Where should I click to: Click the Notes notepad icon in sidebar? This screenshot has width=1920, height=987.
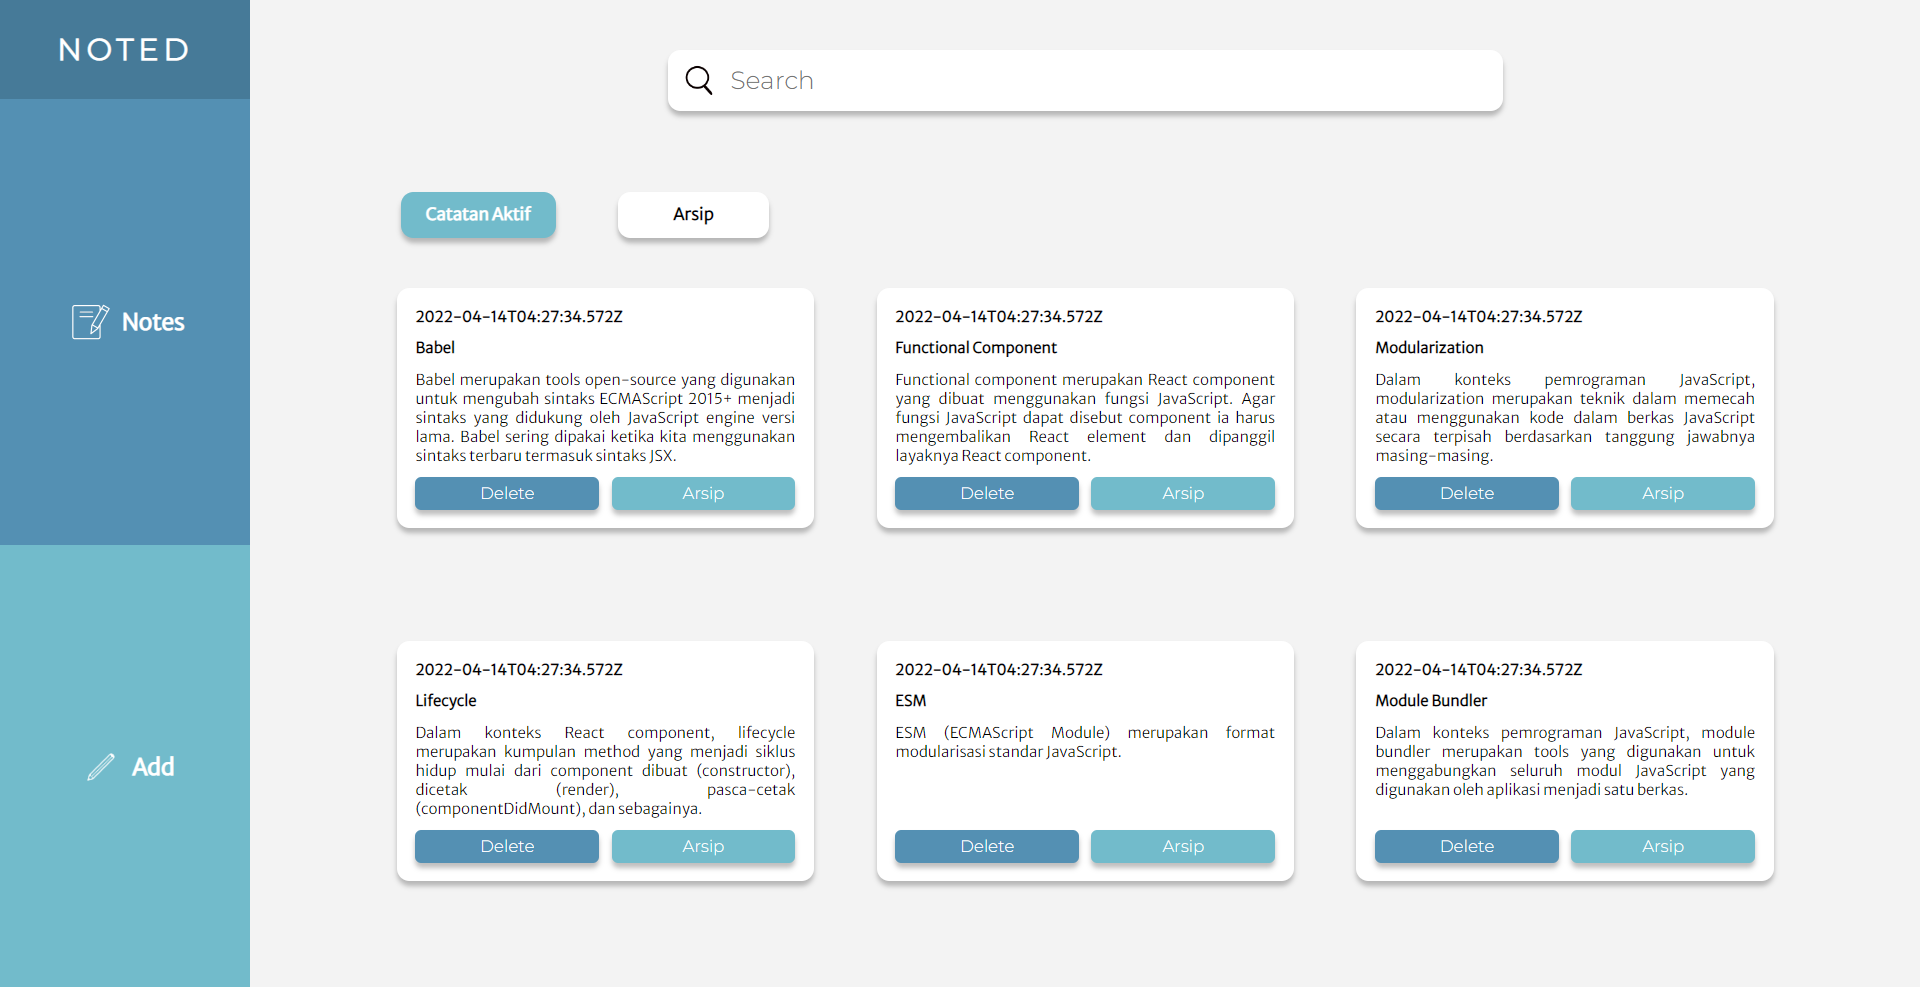click(x=90, y=322)
